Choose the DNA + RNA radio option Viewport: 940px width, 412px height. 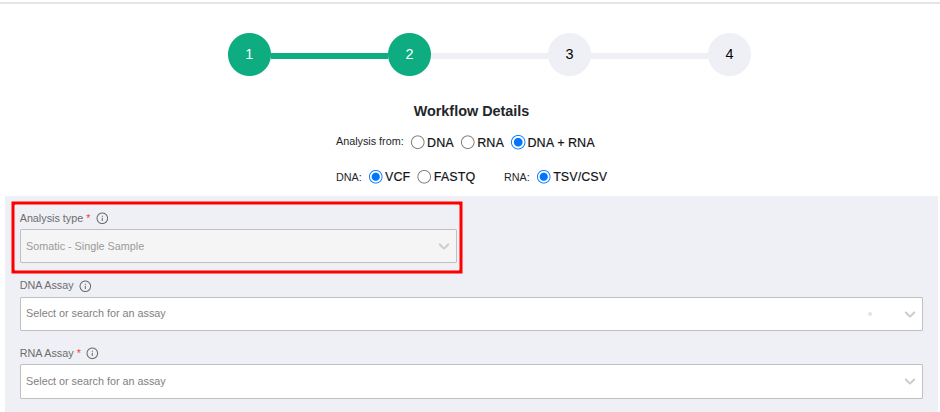pyautogui.click(x=518, y=143)
